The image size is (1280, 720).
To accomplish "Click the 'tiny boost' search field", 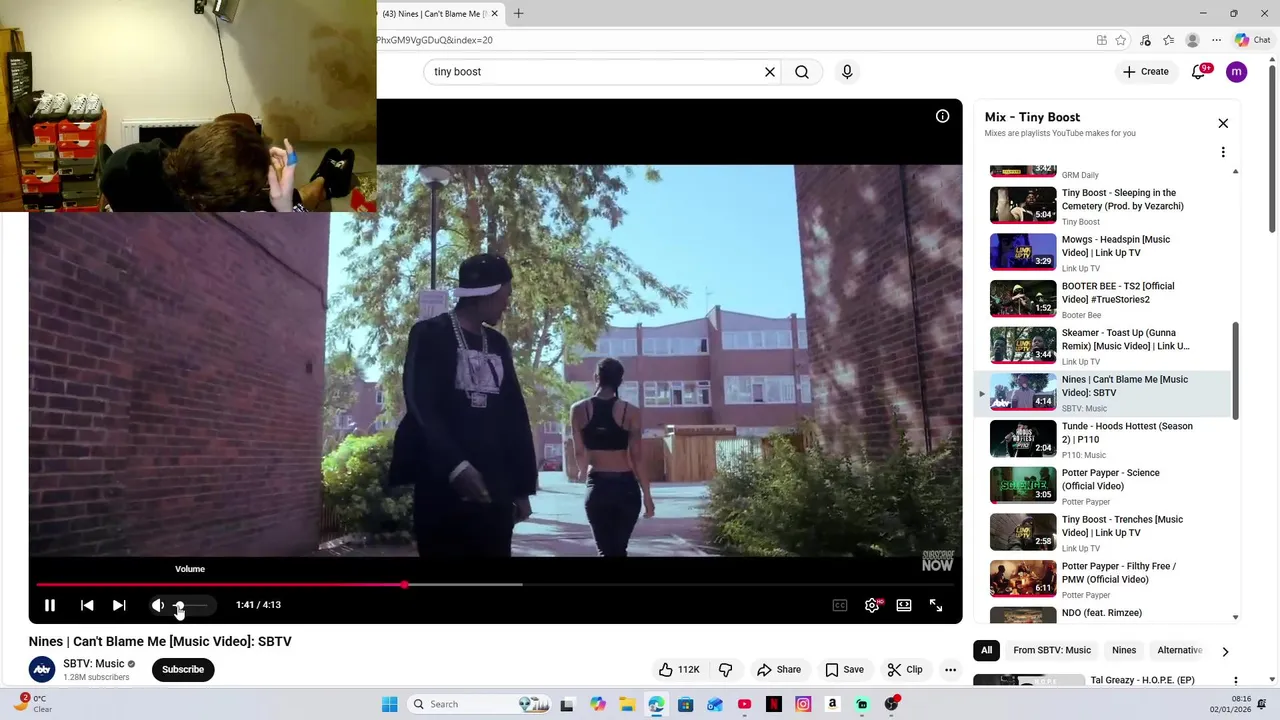I will [595, 72].
